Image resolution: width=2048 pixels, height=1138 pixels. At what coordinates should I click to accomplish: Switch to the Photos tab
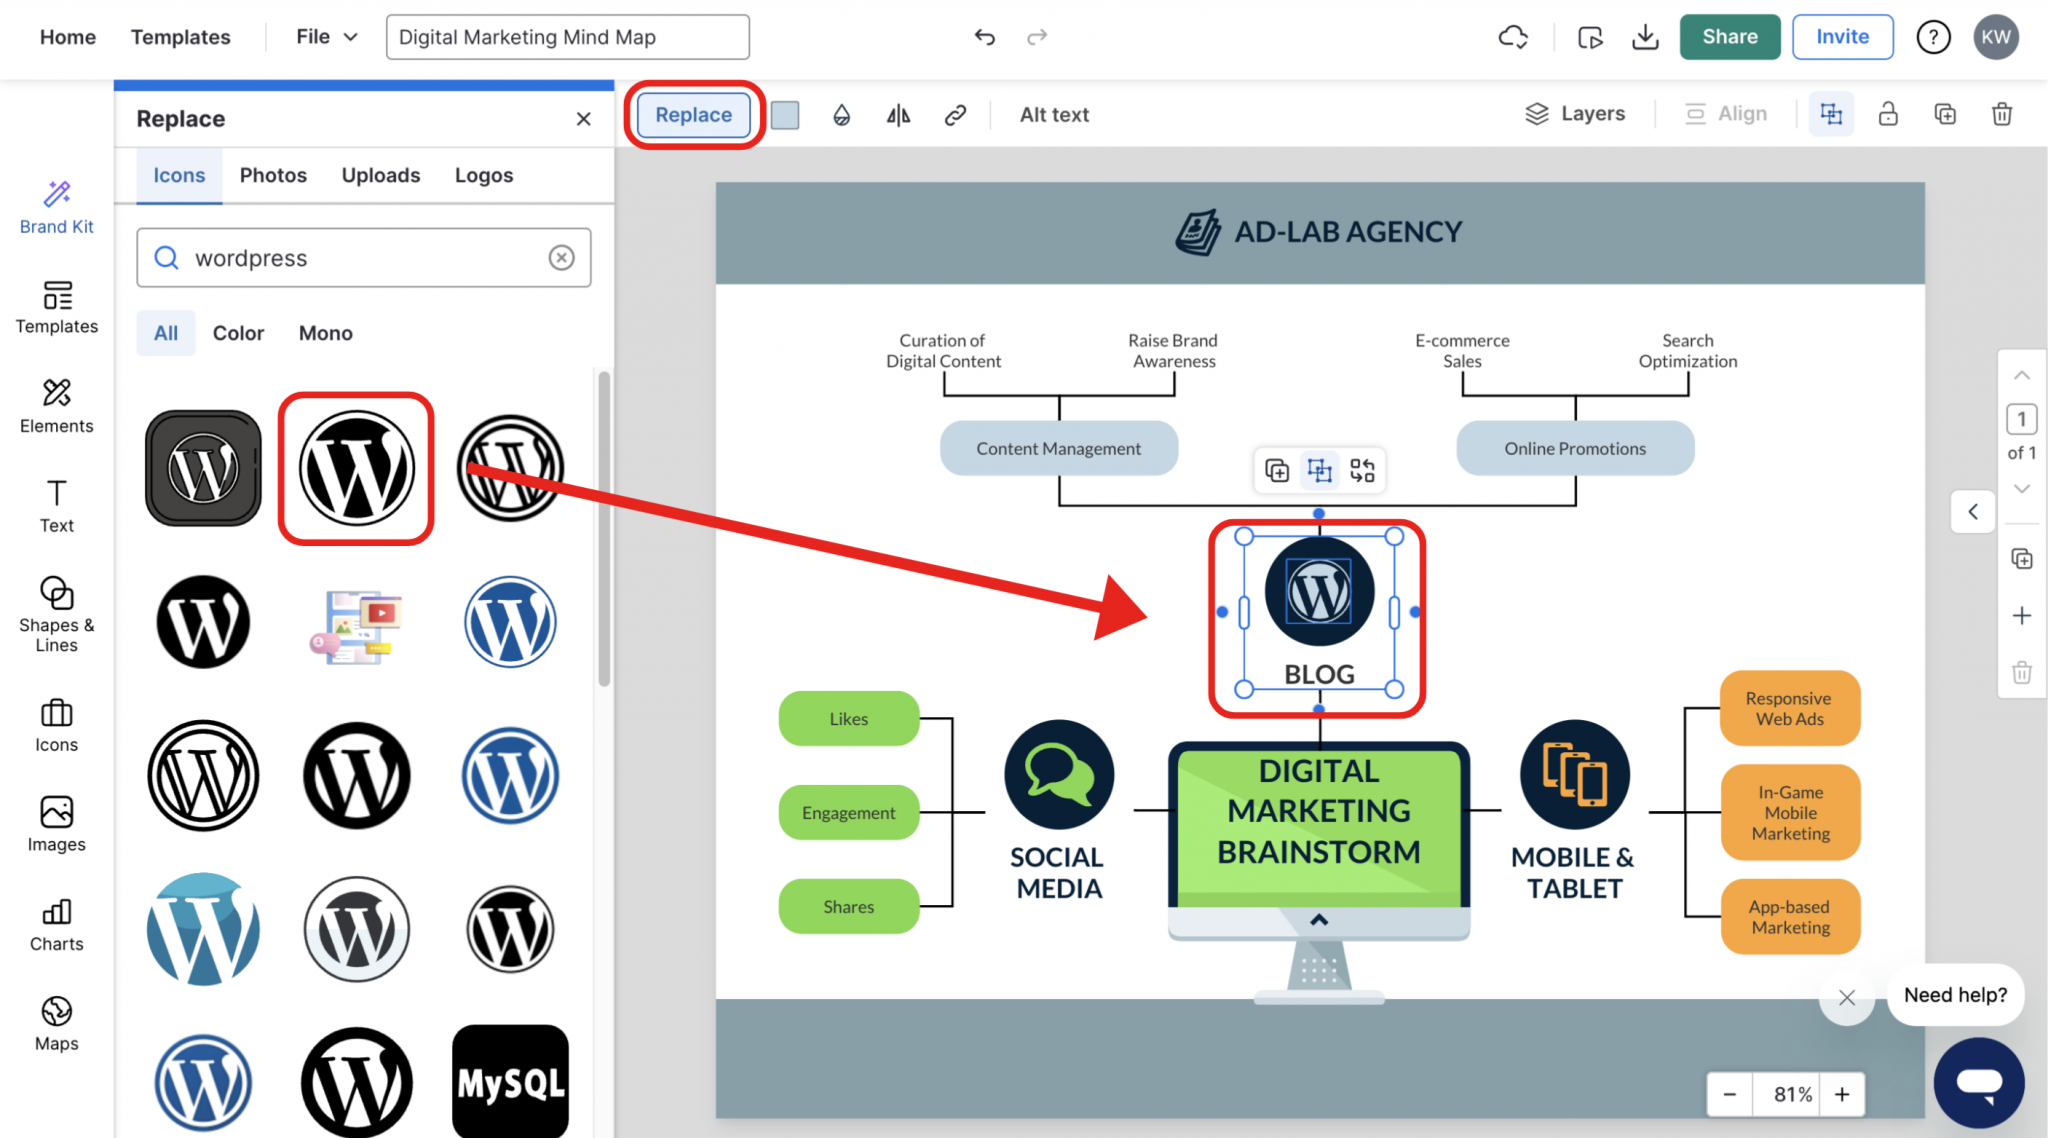[x=273, y=175]
